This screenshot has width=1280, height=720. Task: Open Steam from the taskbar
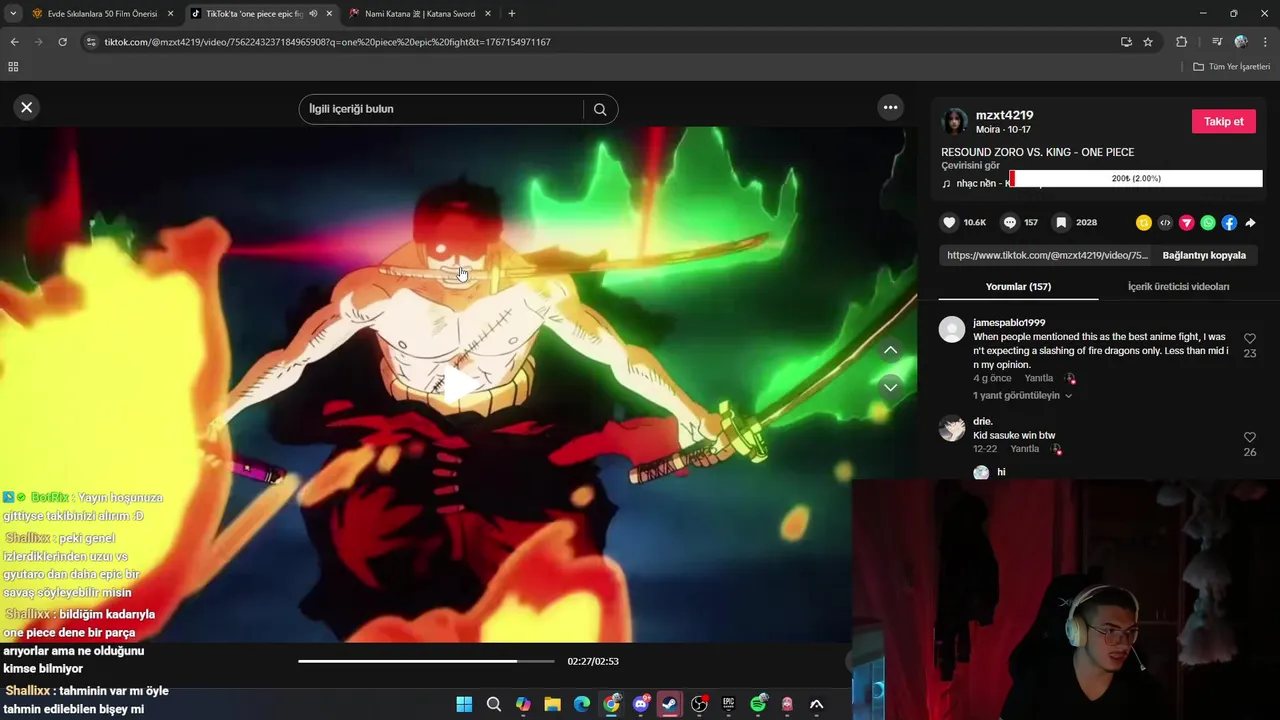point(669,704)
